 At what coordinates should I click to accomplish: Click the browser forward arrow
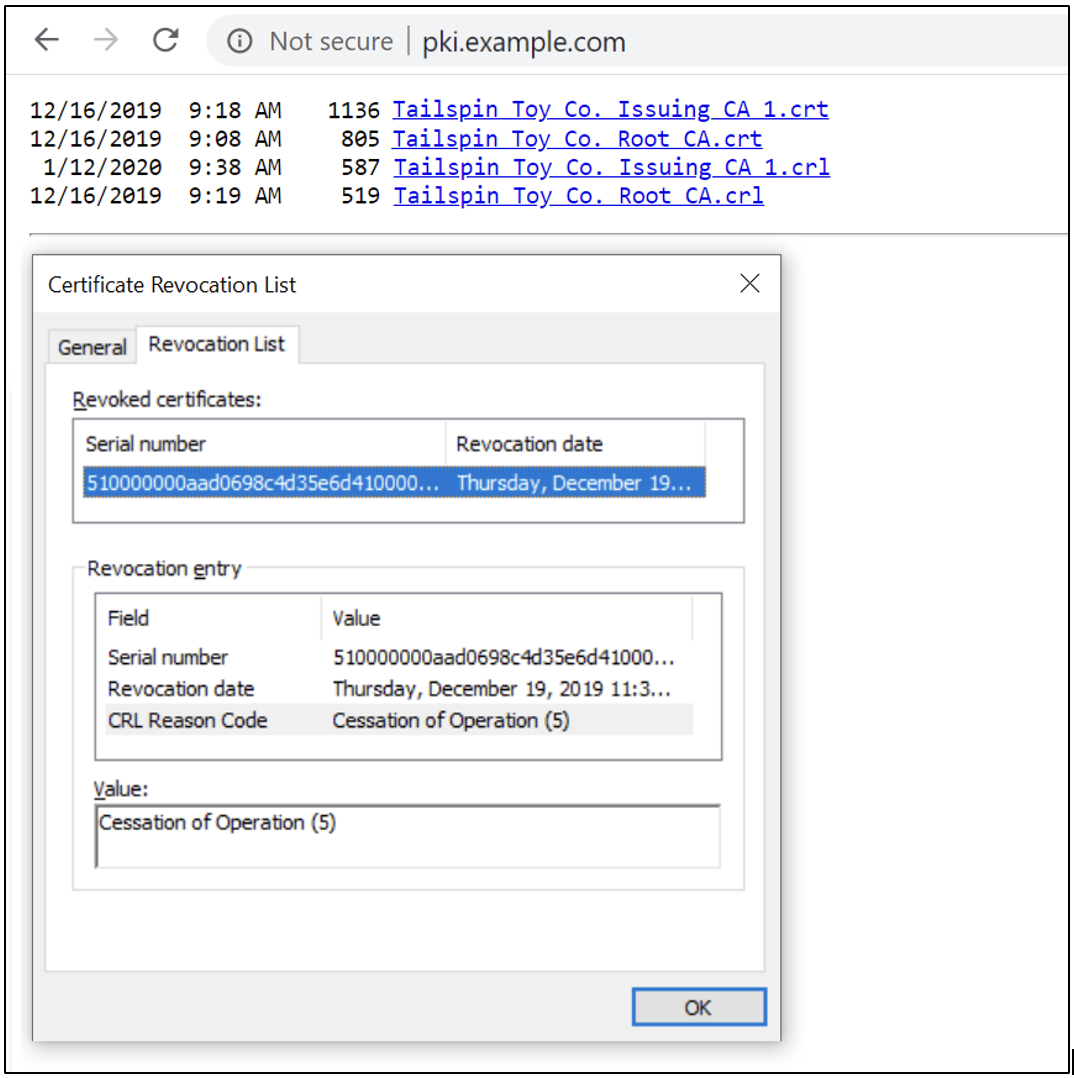105,40
